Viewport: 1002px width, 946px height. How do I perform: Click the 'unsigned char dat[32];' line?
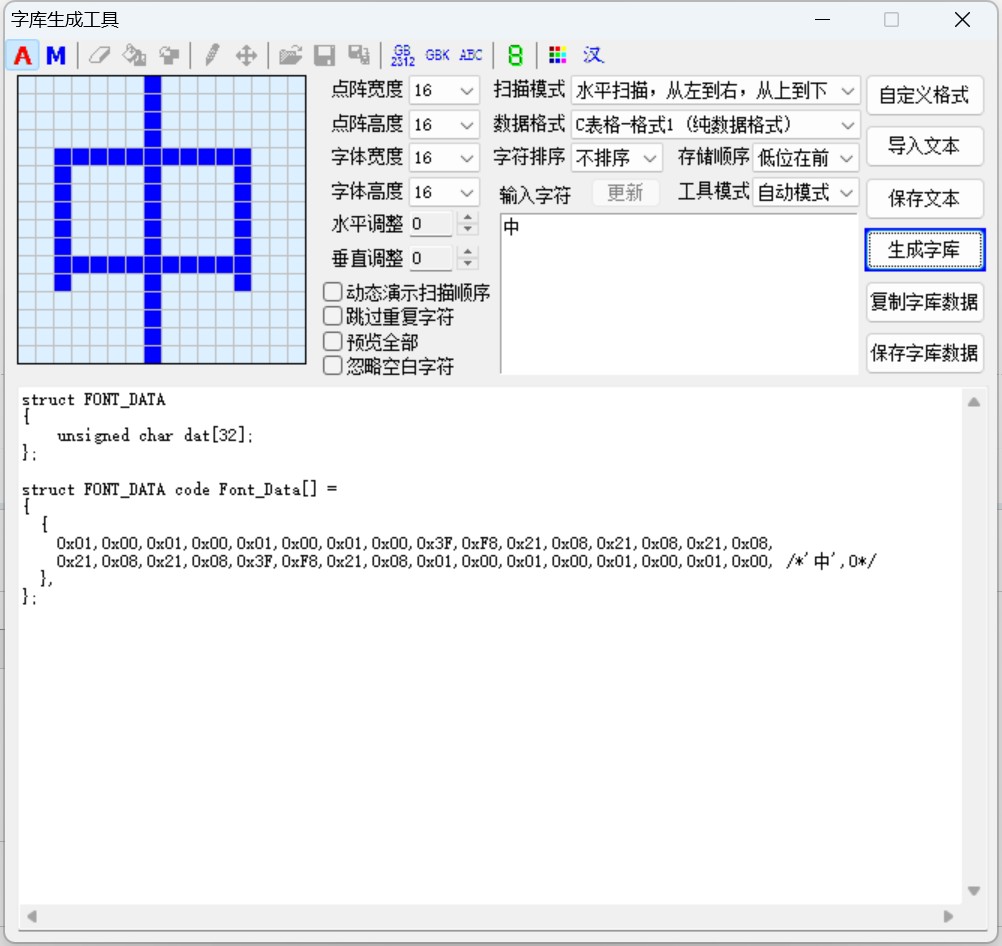pos(155,436)
